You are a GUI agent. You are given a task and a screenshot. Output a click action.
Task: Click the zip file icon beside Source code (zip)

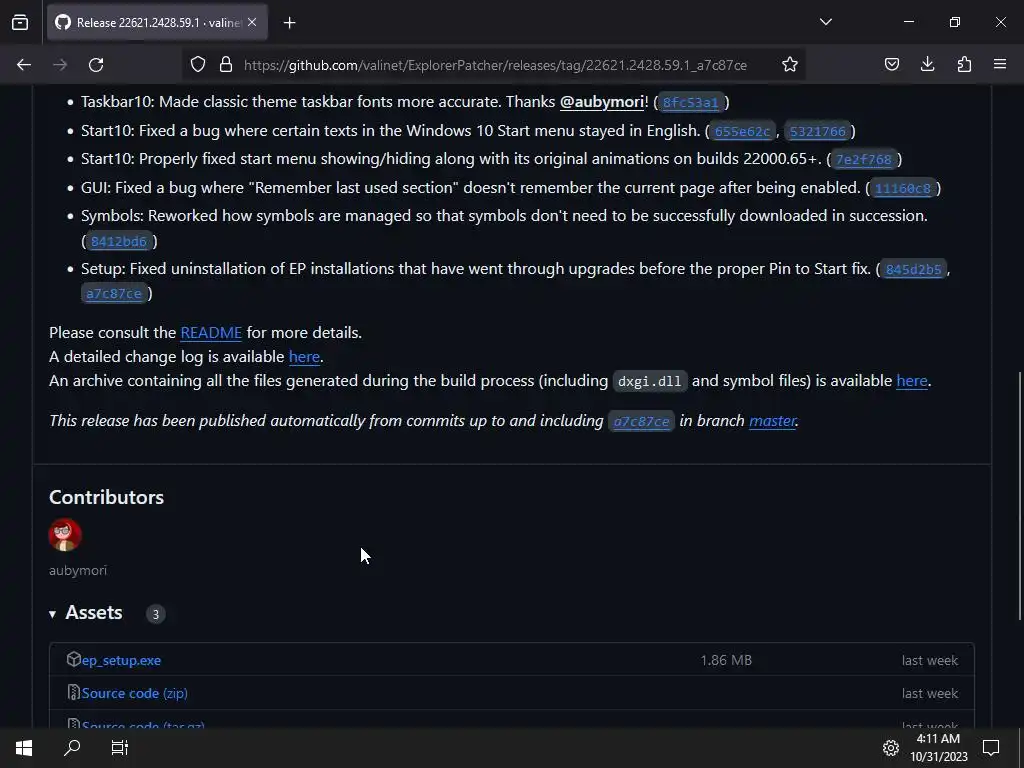point(73,692)
